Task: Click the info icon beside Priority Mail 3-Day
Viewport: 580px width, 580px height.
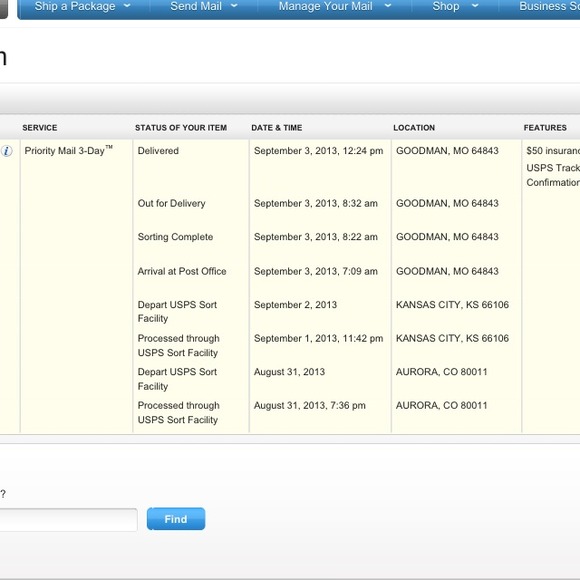Action: tap(6, 151)
